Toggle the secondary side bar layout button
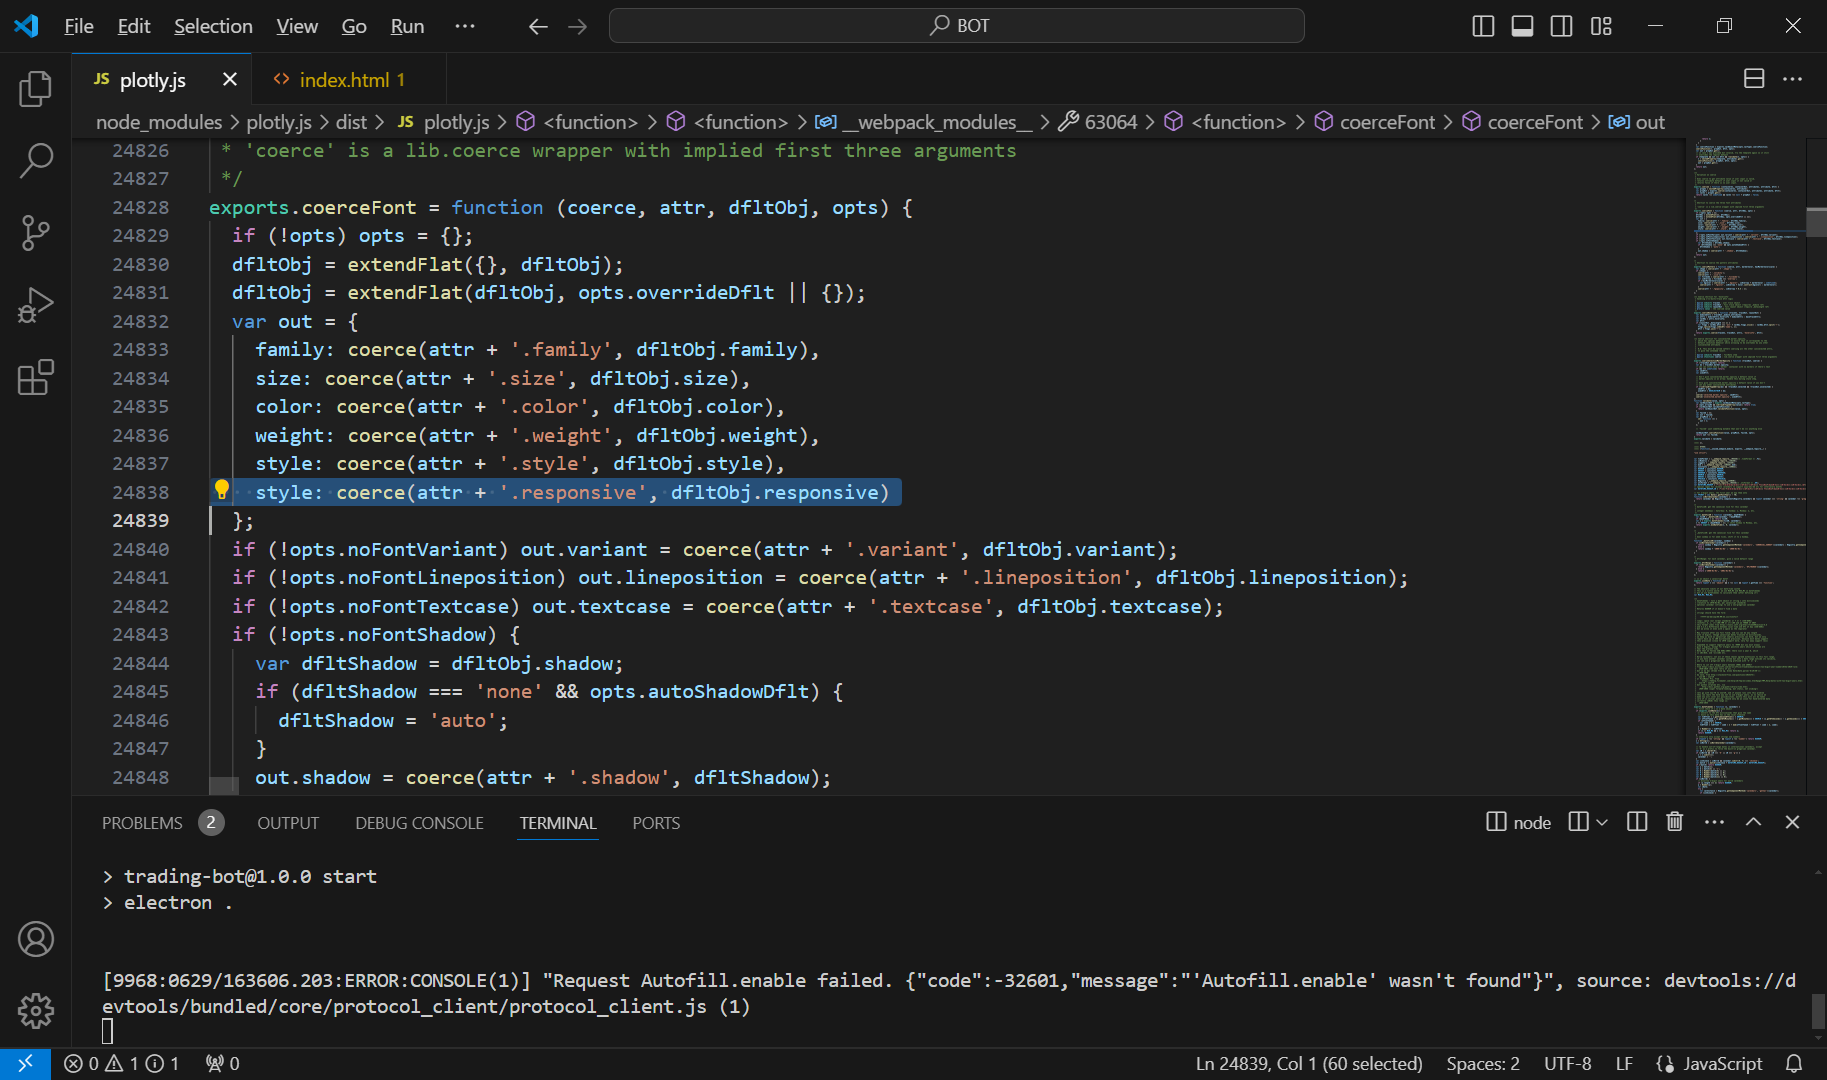1827x1080 pixels. point(1561,26)
